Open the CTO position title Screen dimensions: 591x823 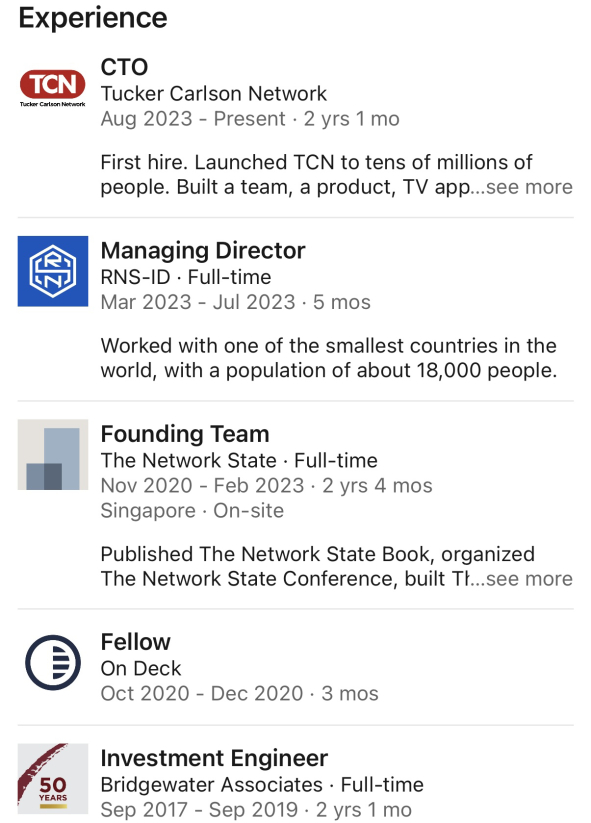(124, 67)
